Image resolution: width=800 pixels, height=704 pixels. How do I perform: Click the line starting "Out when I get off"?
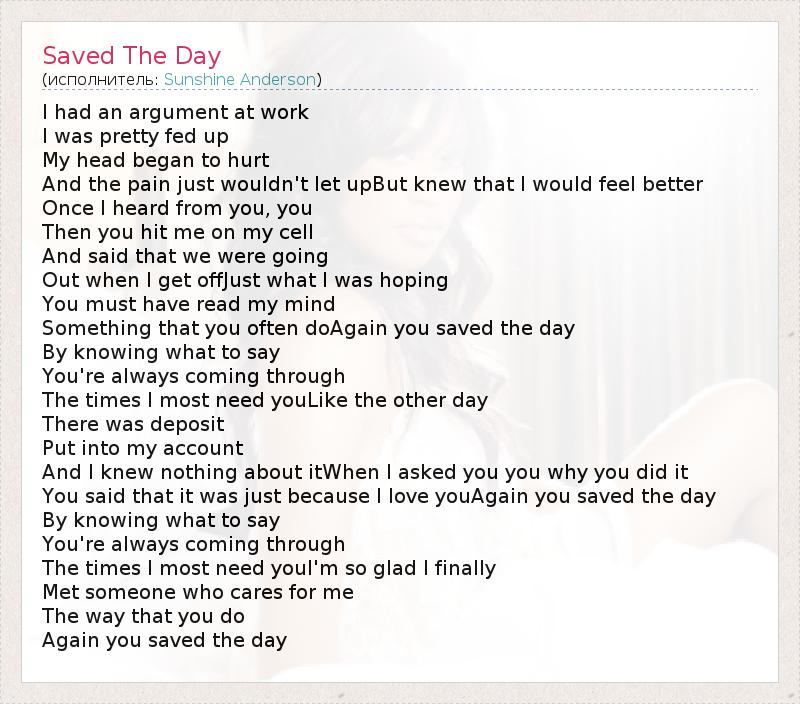point(245,280)
